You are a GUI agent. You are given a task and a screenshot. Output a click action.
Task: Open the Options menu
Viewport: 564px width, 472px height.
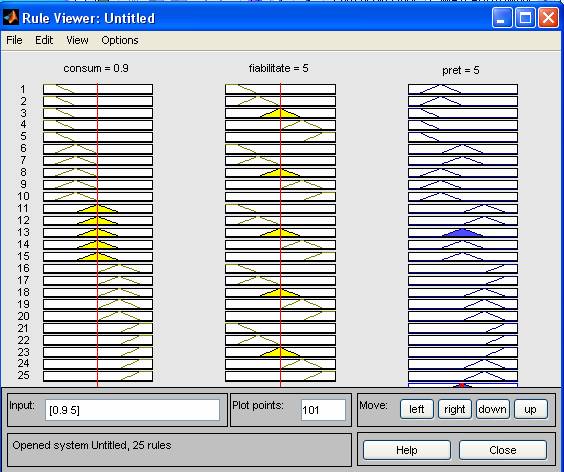click(x=120, y=40)
